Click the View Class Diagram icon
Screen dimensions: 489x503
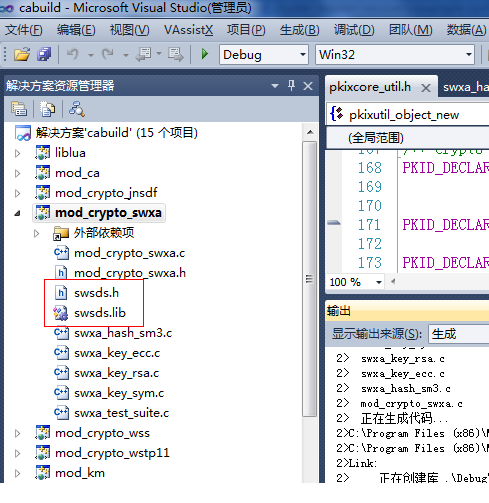coord(77,109)
